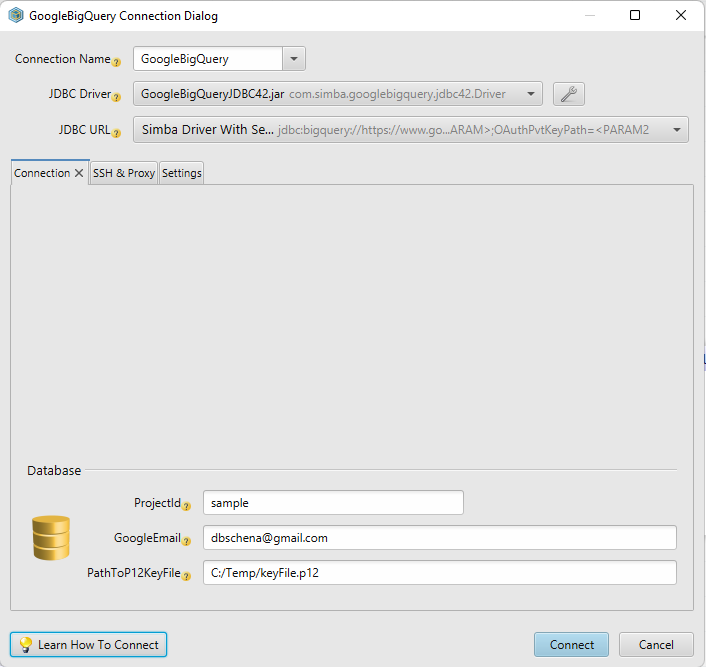Viewport: 706px width, 667px height.
Task: Click the Connect button
Action: (571, 645)
